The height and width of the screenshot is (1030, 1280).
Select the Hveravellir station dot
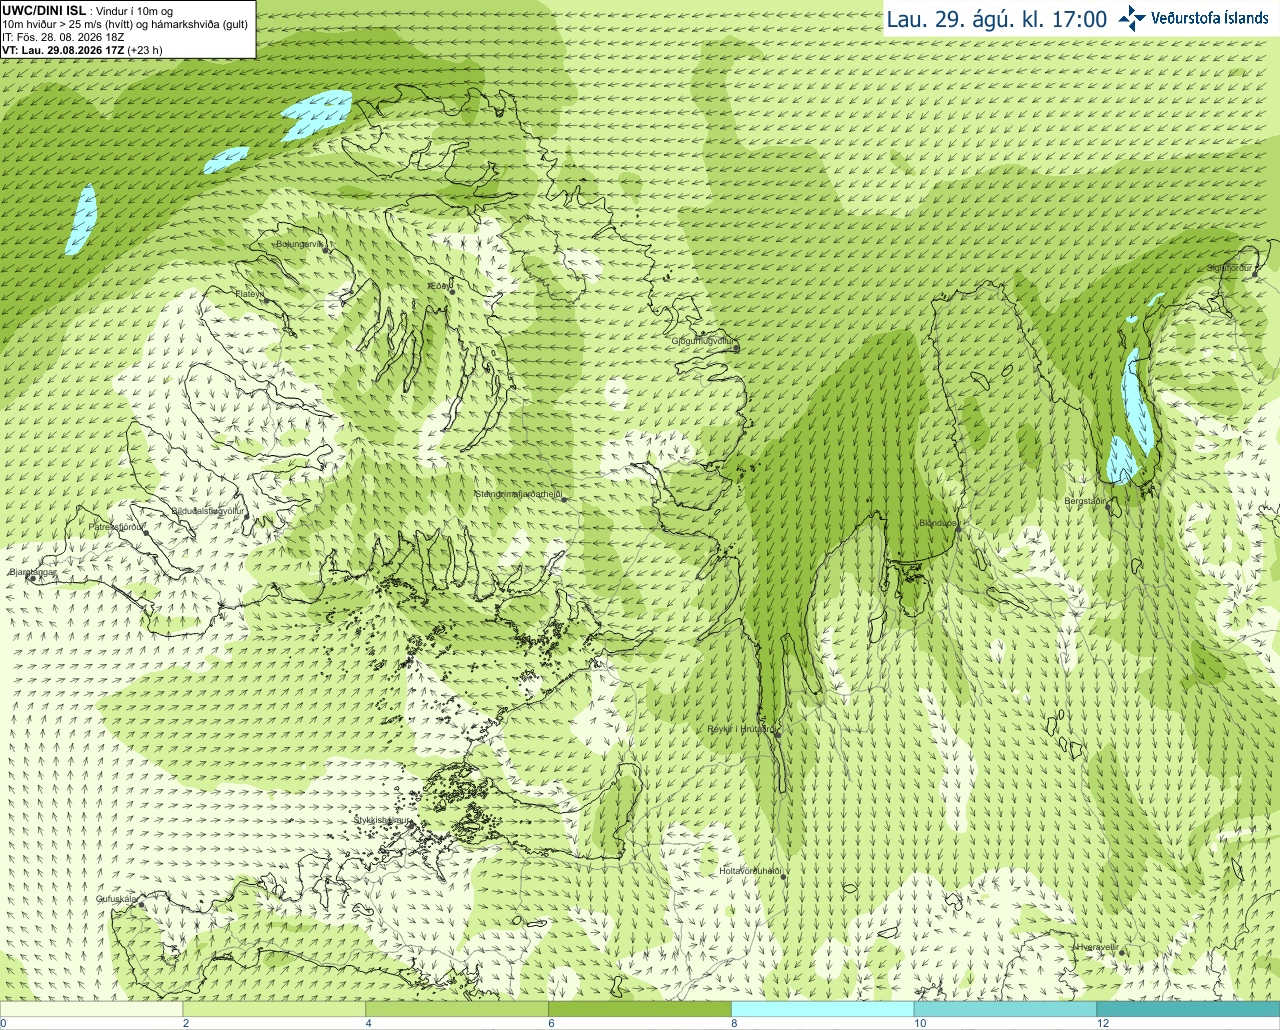[1123, 952]
